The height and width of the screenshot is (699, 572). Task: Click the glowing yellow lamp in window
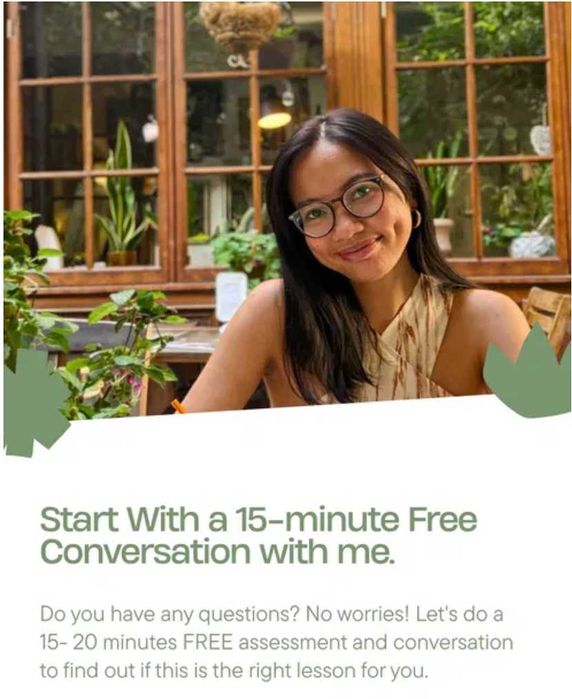274,120
